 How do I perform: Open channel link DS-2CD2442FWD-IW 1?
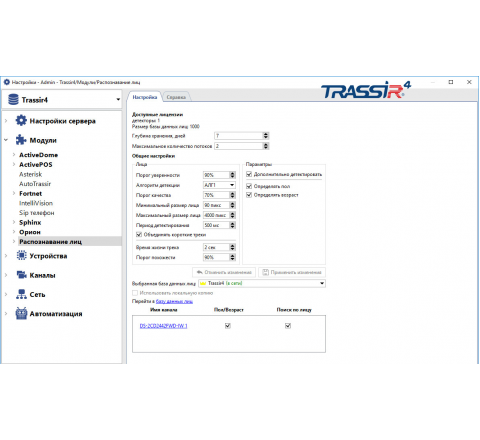click(x=164, y=326)
